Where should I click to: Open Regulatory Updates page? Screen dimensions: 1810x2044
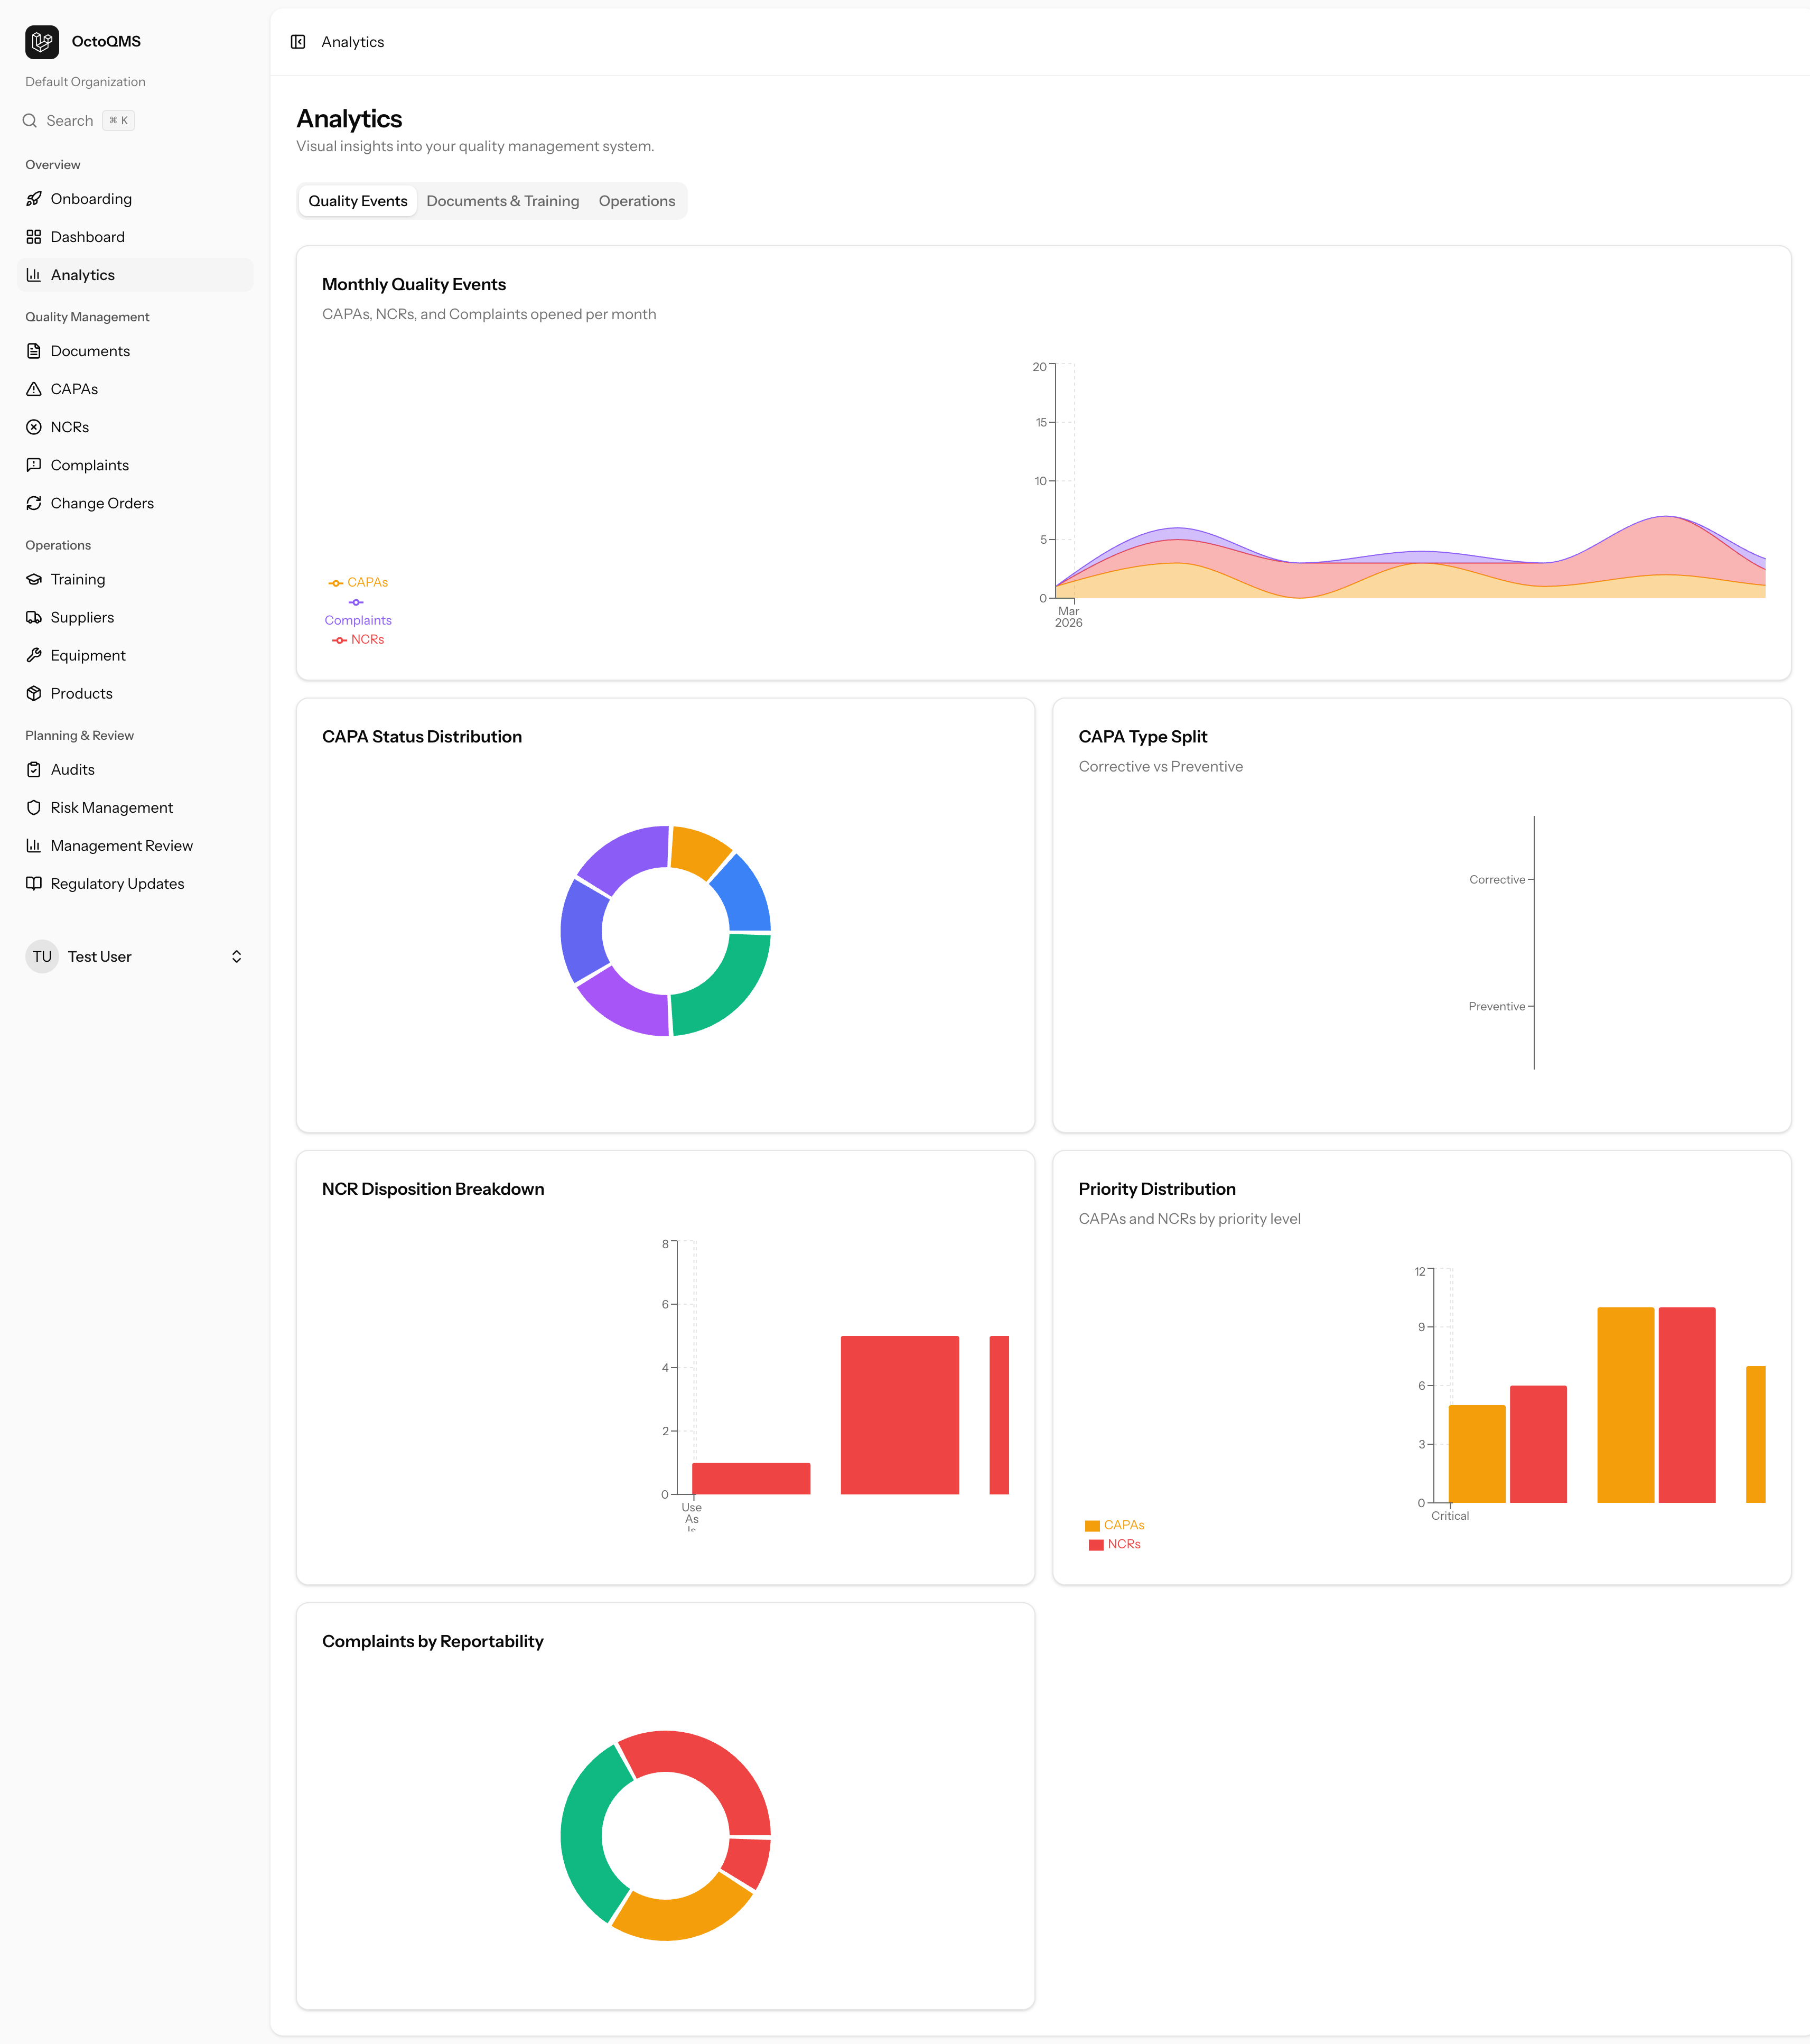point(135,883)
